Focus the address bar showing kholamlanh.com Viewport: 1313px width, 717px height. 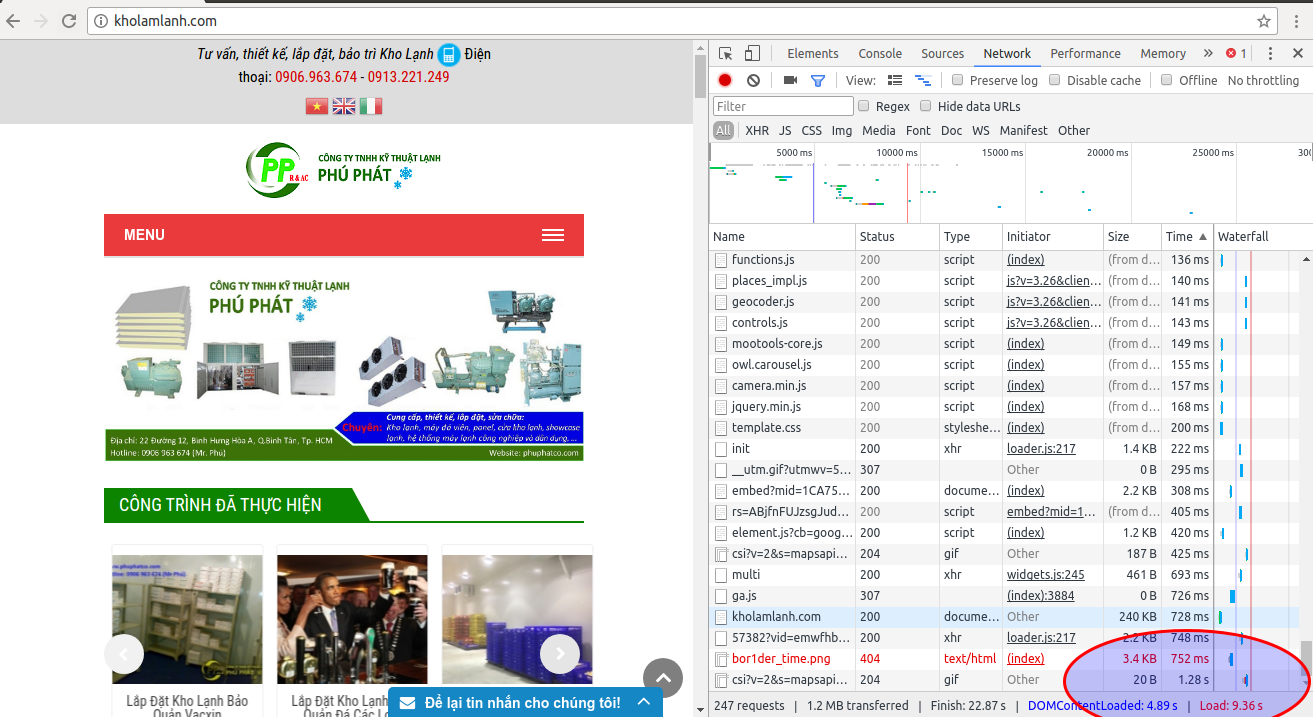pos(680,21)
